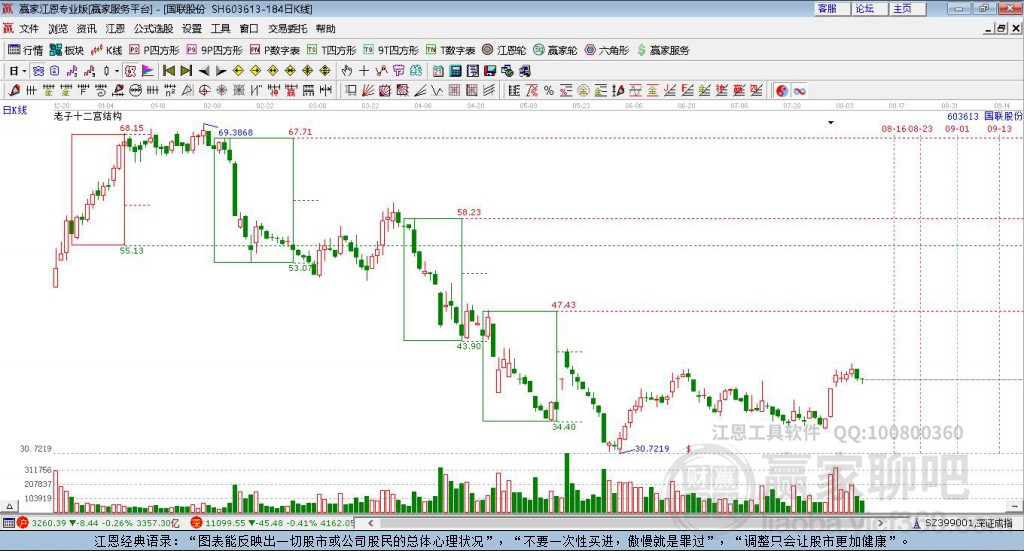1024x551 pixels.
Task: Open 赢家服务 with the green dollar icon
Action: tap(663, 50)
